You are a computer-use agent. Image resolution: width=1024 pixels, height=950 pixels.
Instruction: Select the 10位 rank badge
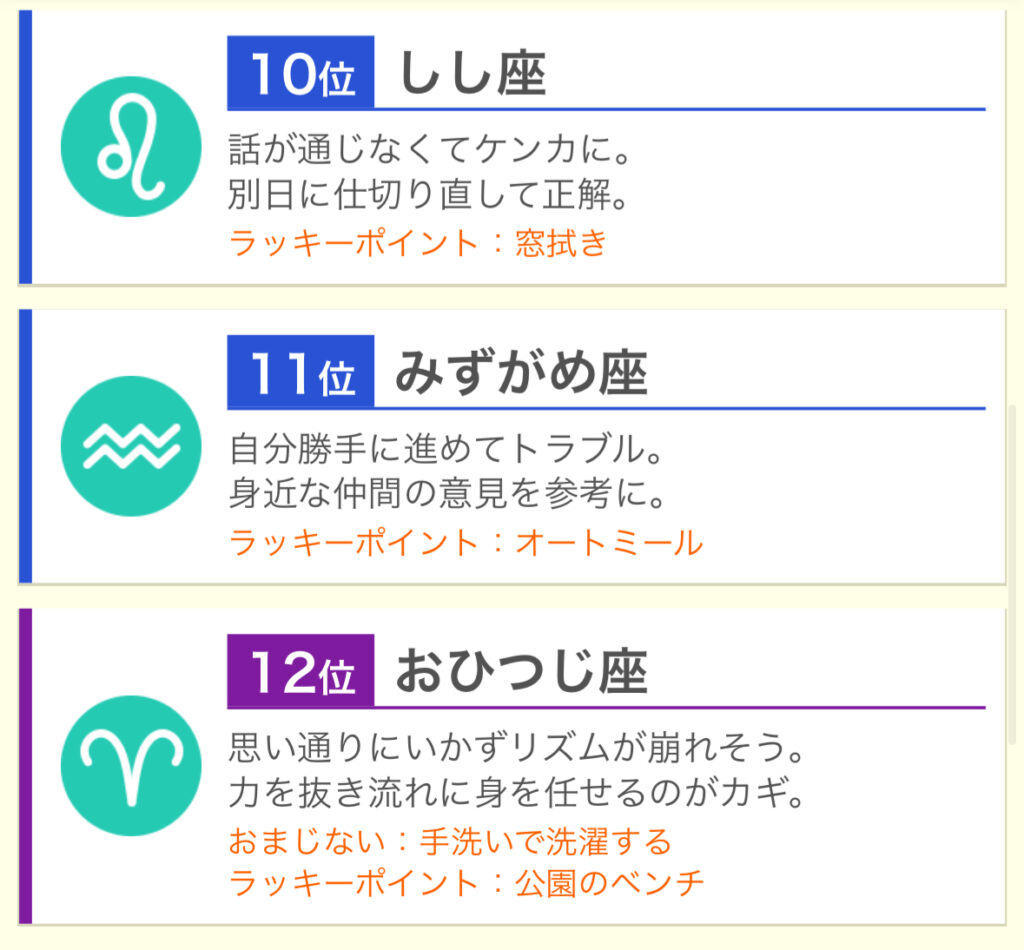click(300, 72)
